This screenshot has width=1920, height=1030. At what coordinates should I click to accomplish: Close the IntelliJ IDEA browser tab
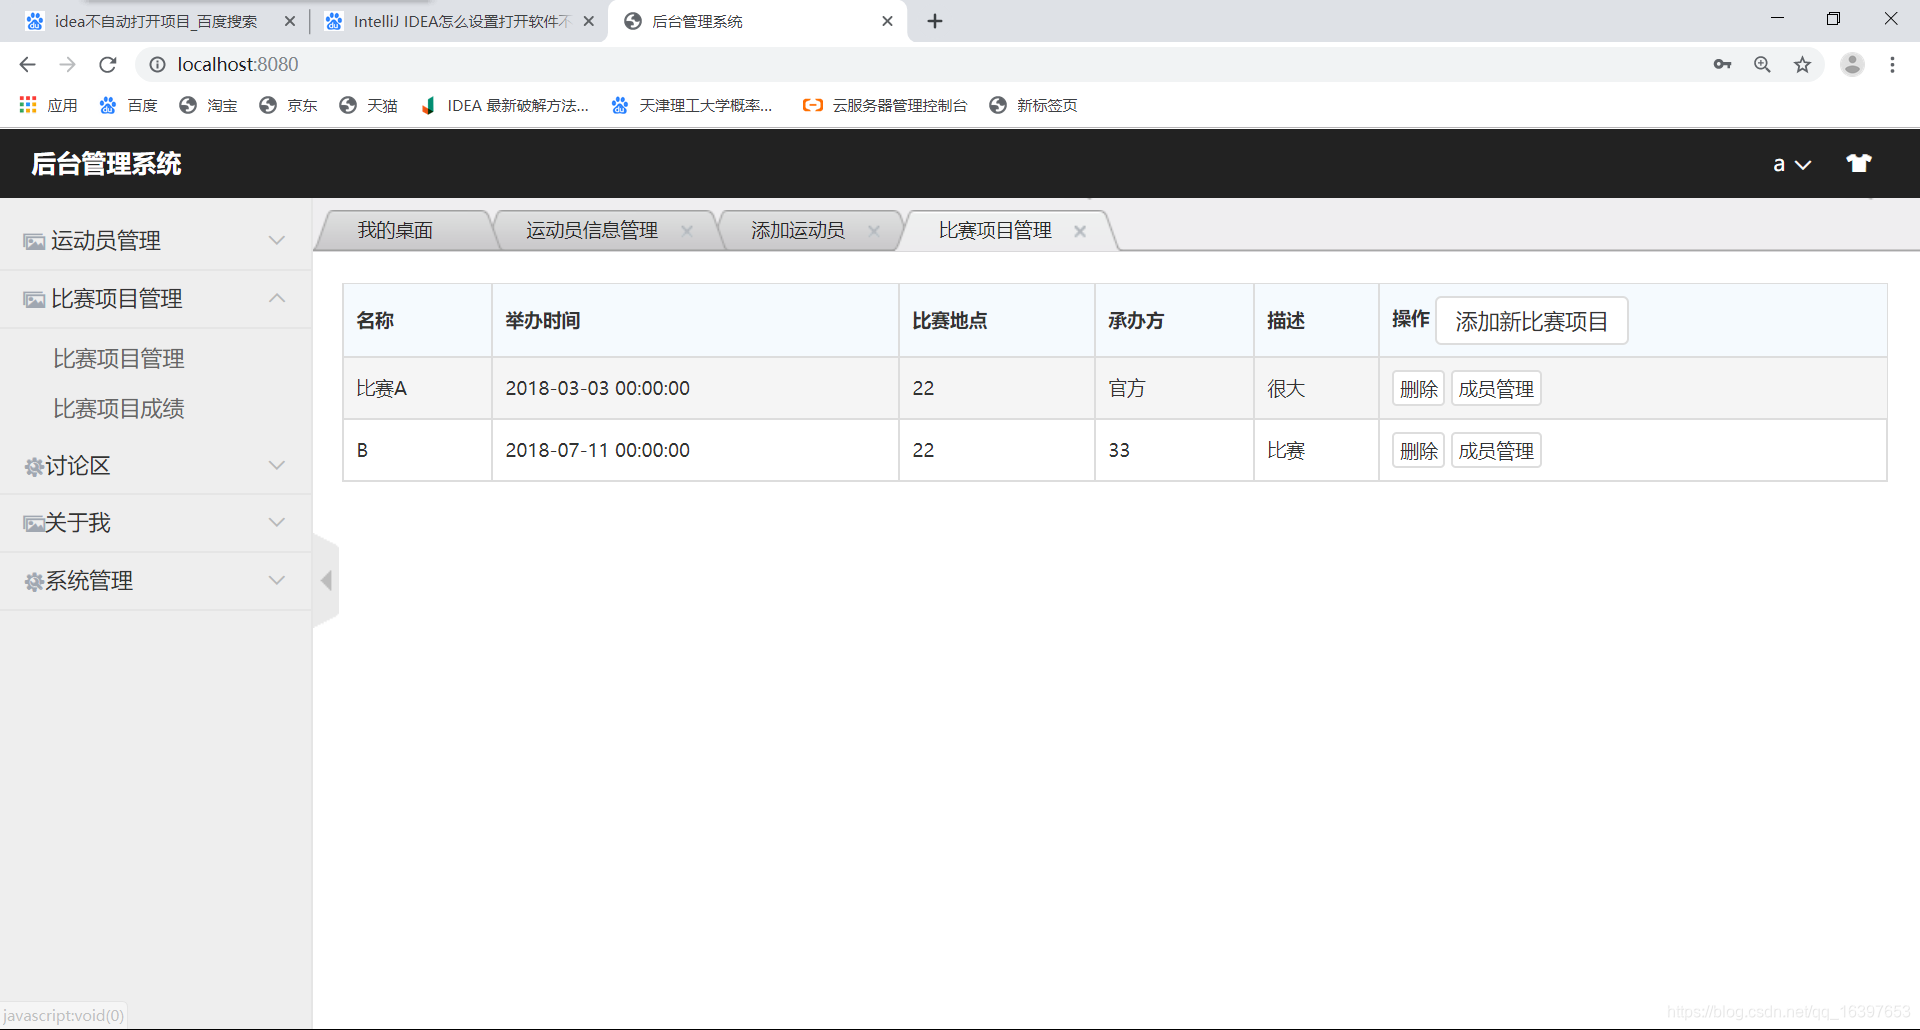click(x=588, y=21)
